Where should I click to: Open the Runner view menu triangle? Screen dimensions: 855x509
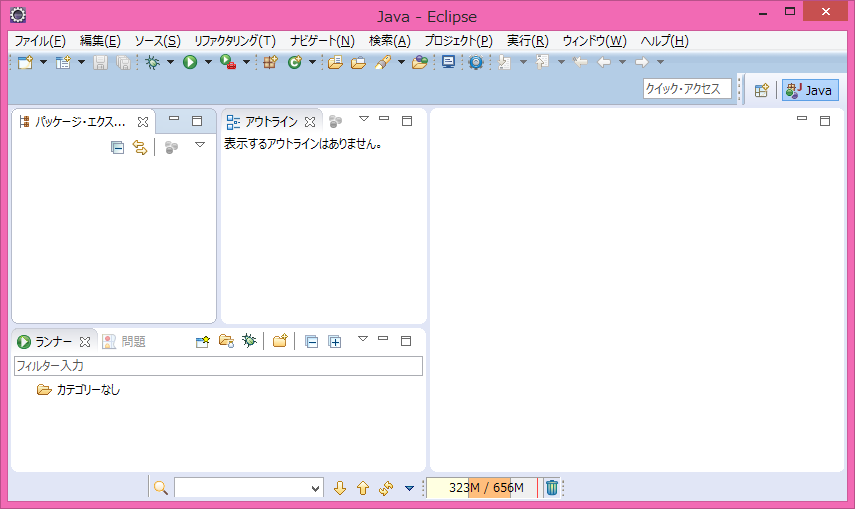tap(363, 339)
